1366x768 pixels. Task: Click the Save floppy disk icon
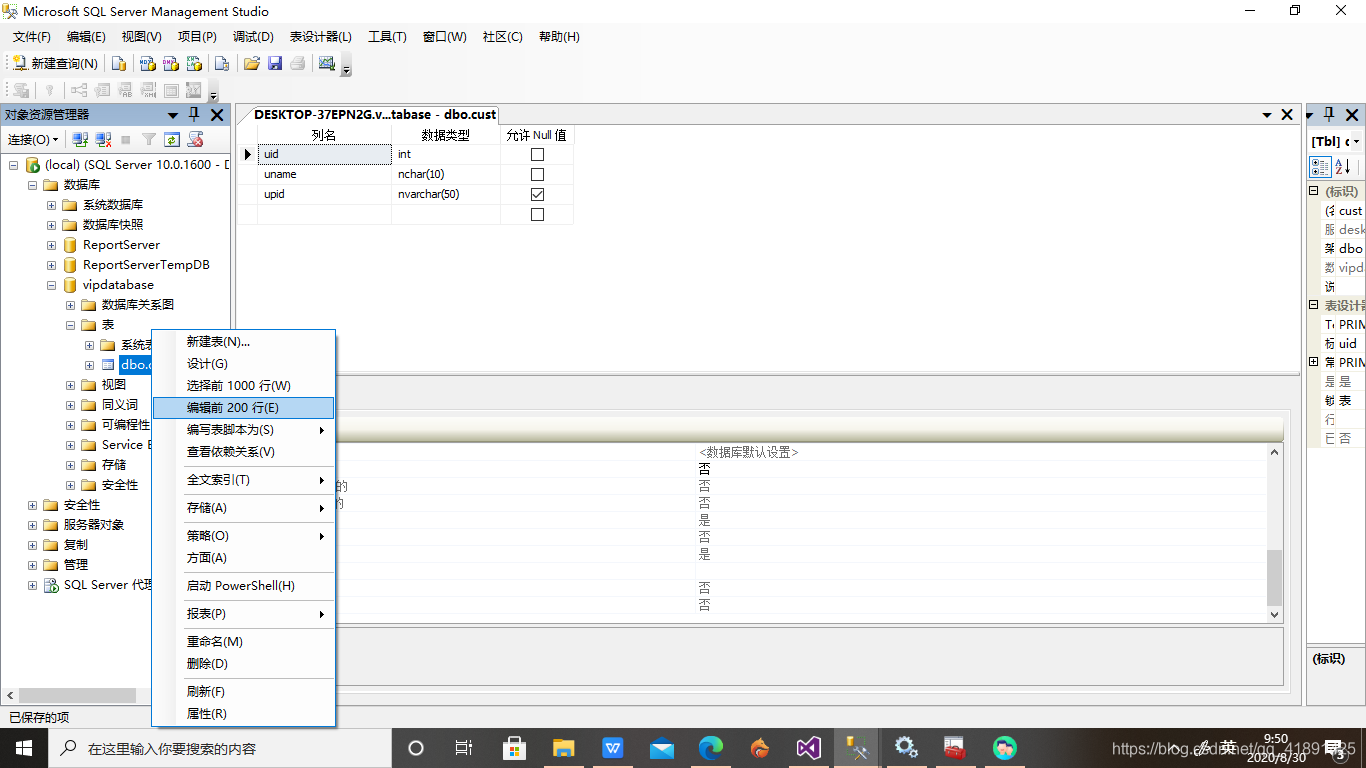[x=275, y=63]
